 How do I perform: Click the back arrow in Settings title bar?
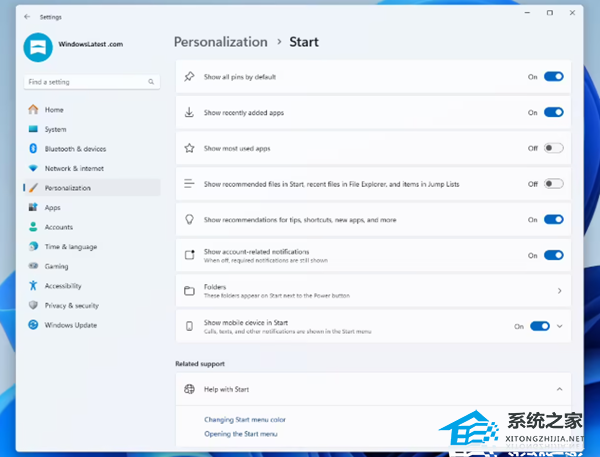point(27,17)
